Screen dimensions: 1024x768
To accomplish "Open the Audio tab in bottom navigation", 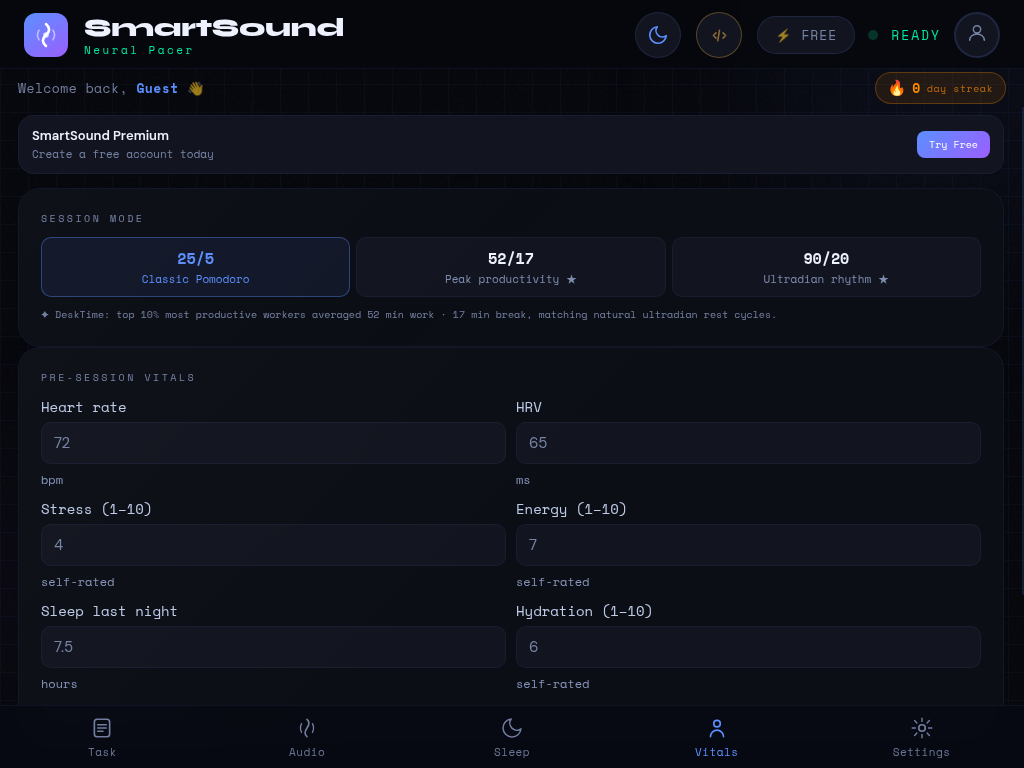I will (x=307, y=737).
